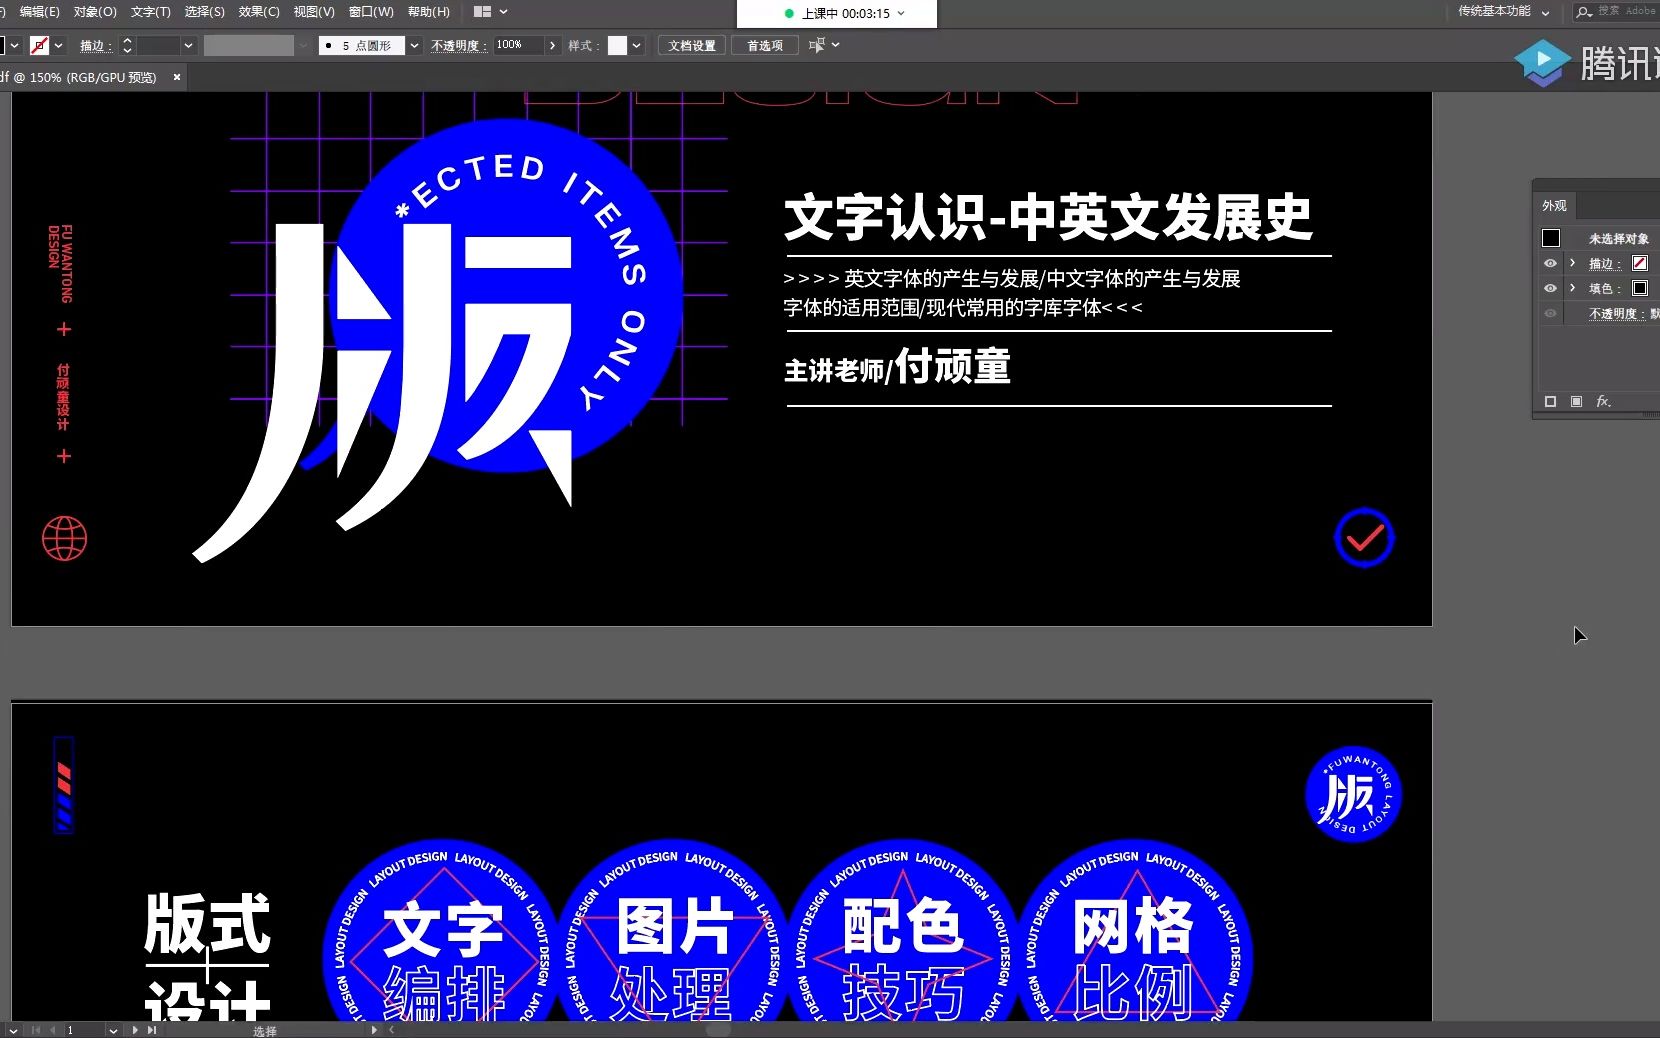
Task: Click the previous artboard button
Action: tap(53, 1029)
